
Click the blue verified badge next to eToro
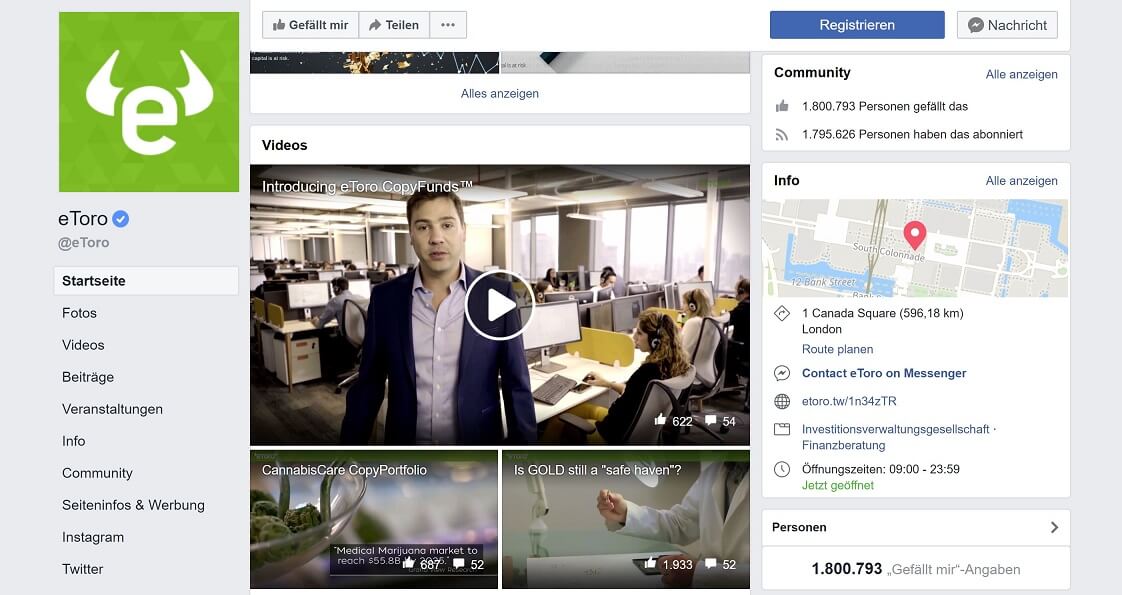[x=121, y=219]
